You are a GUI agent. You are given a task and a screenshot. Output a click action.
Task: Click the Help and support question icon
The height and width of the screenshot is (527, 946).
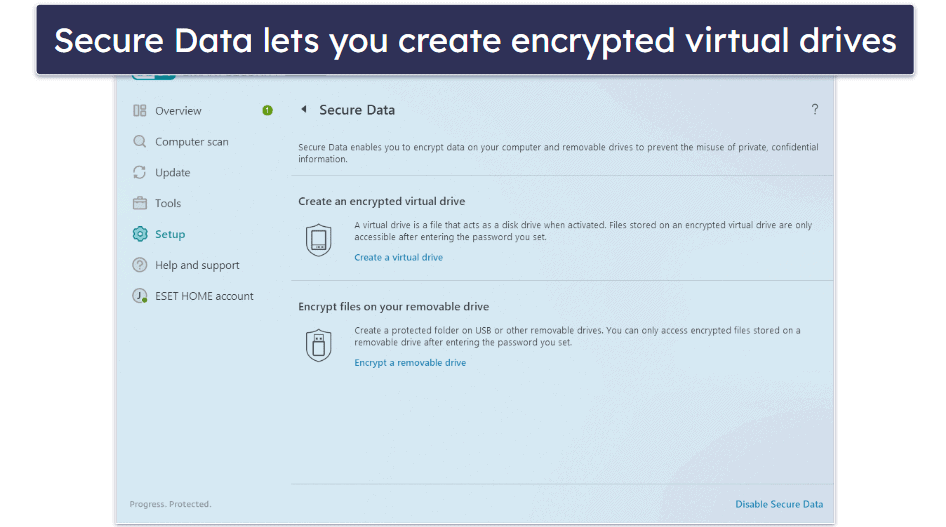(x=140, y=265)
